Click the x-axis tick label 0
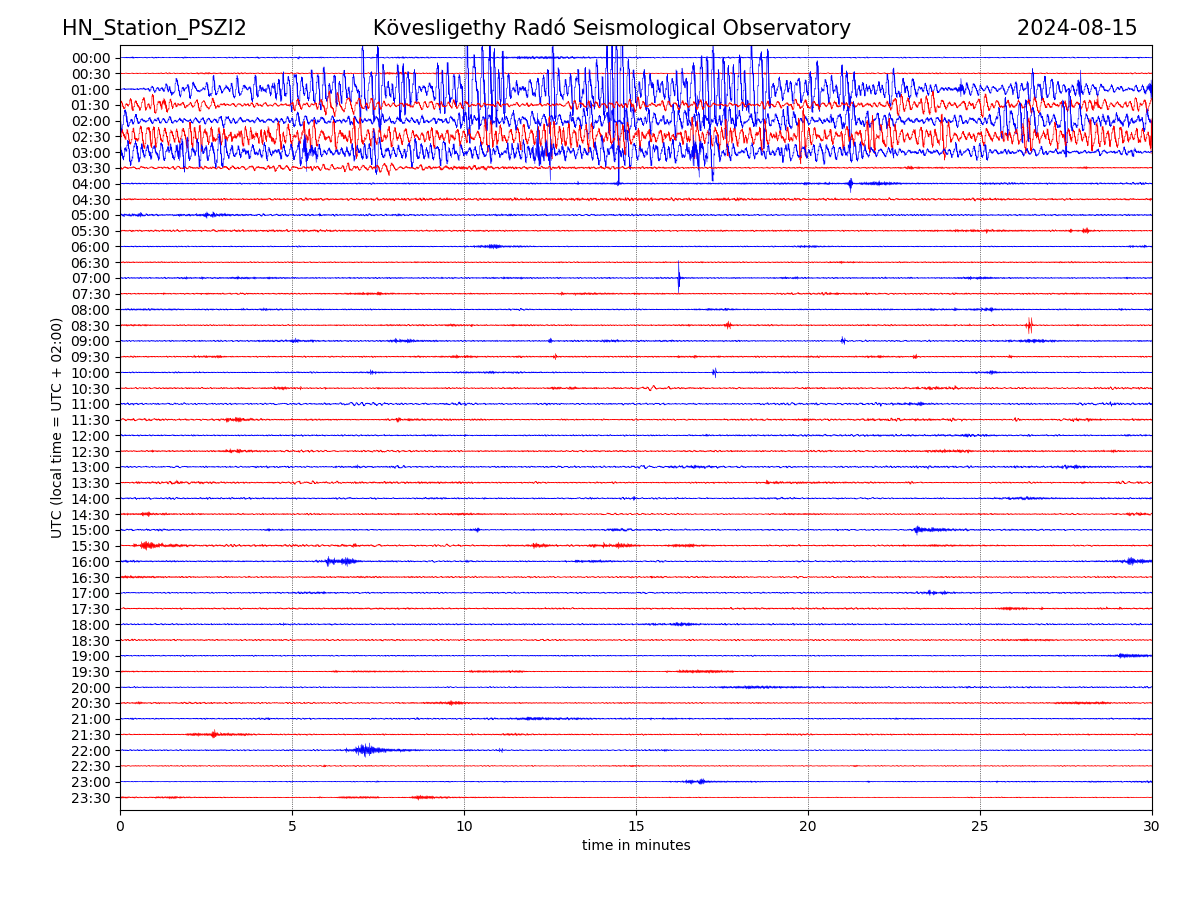The height and width of the screenshot is (900, 1200). coord(120,827)
